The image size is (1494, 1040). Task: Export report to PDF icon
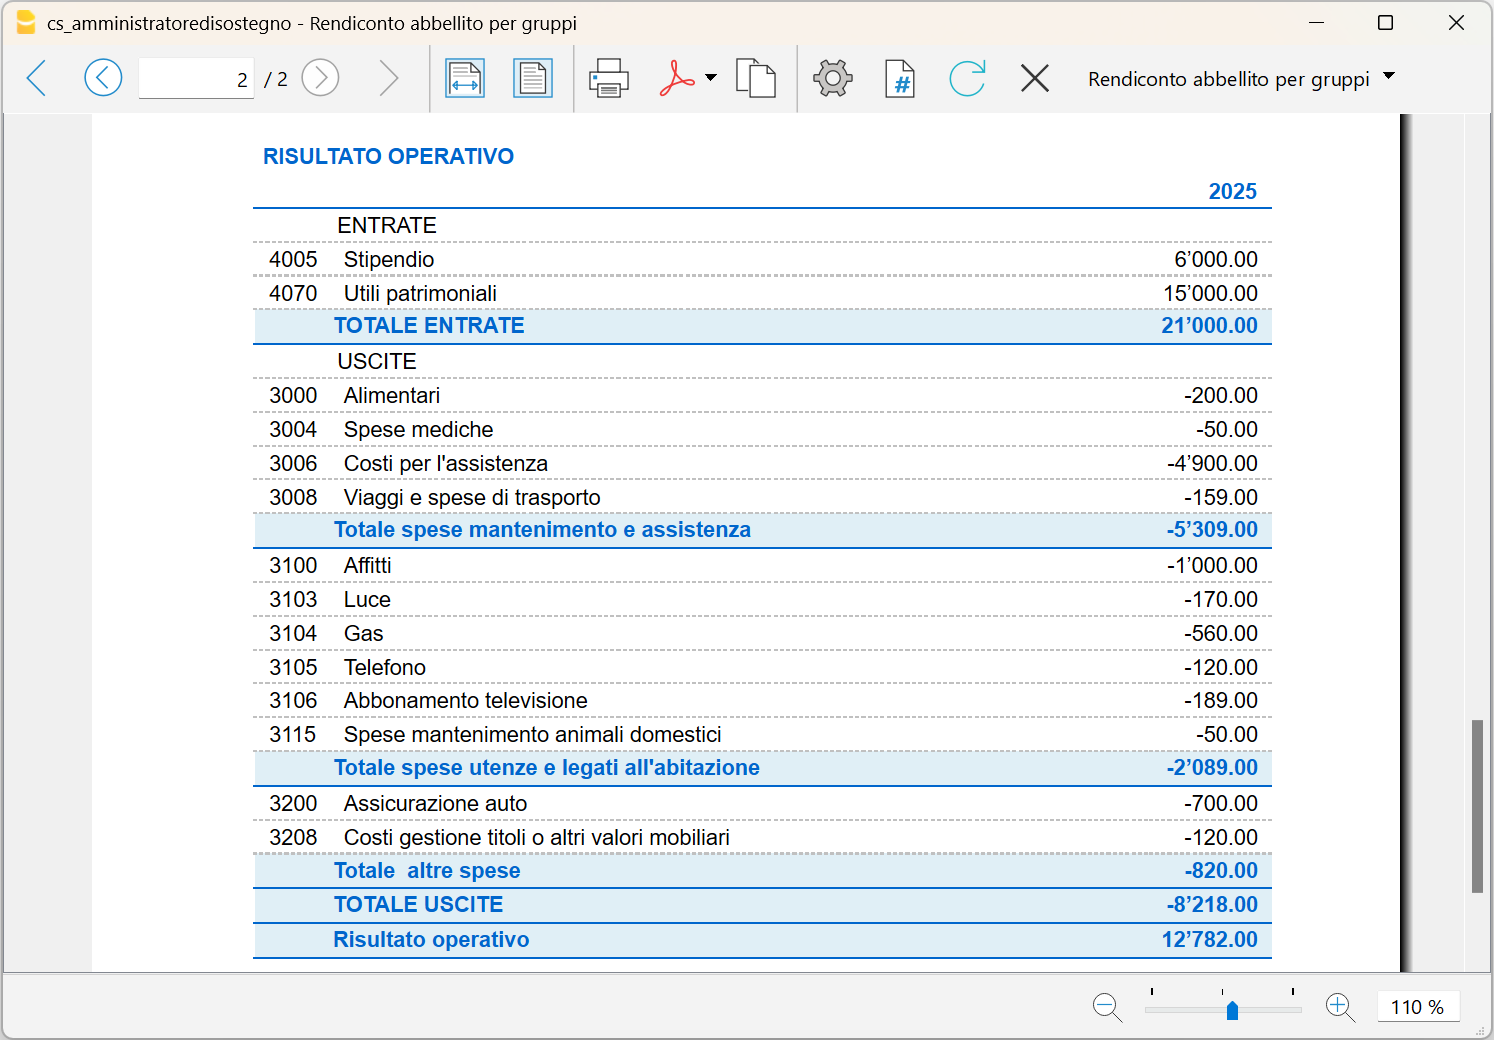[677, 79]
